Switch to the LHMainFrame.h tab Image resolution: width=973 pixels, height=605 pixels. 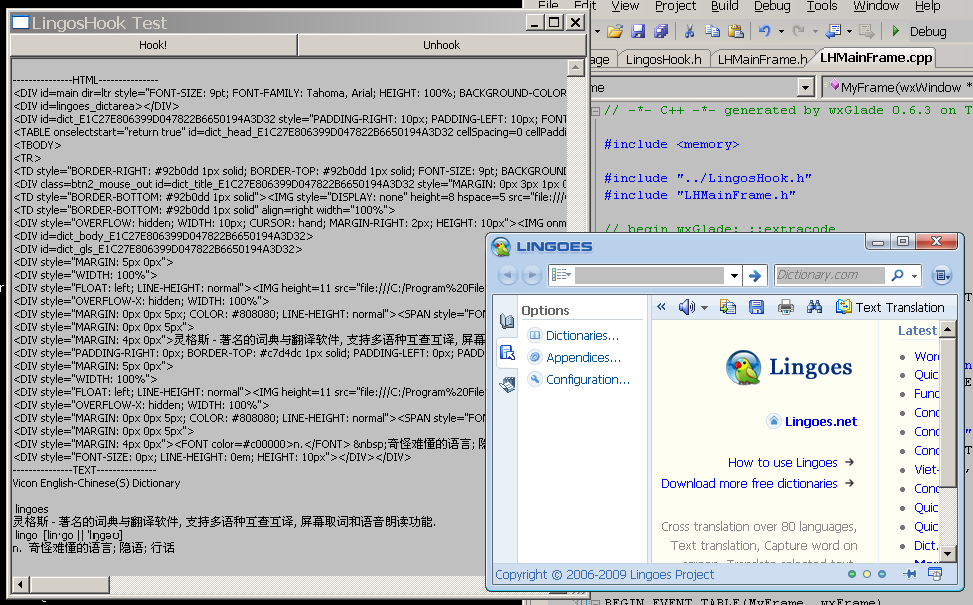click(x=763, y=60)
